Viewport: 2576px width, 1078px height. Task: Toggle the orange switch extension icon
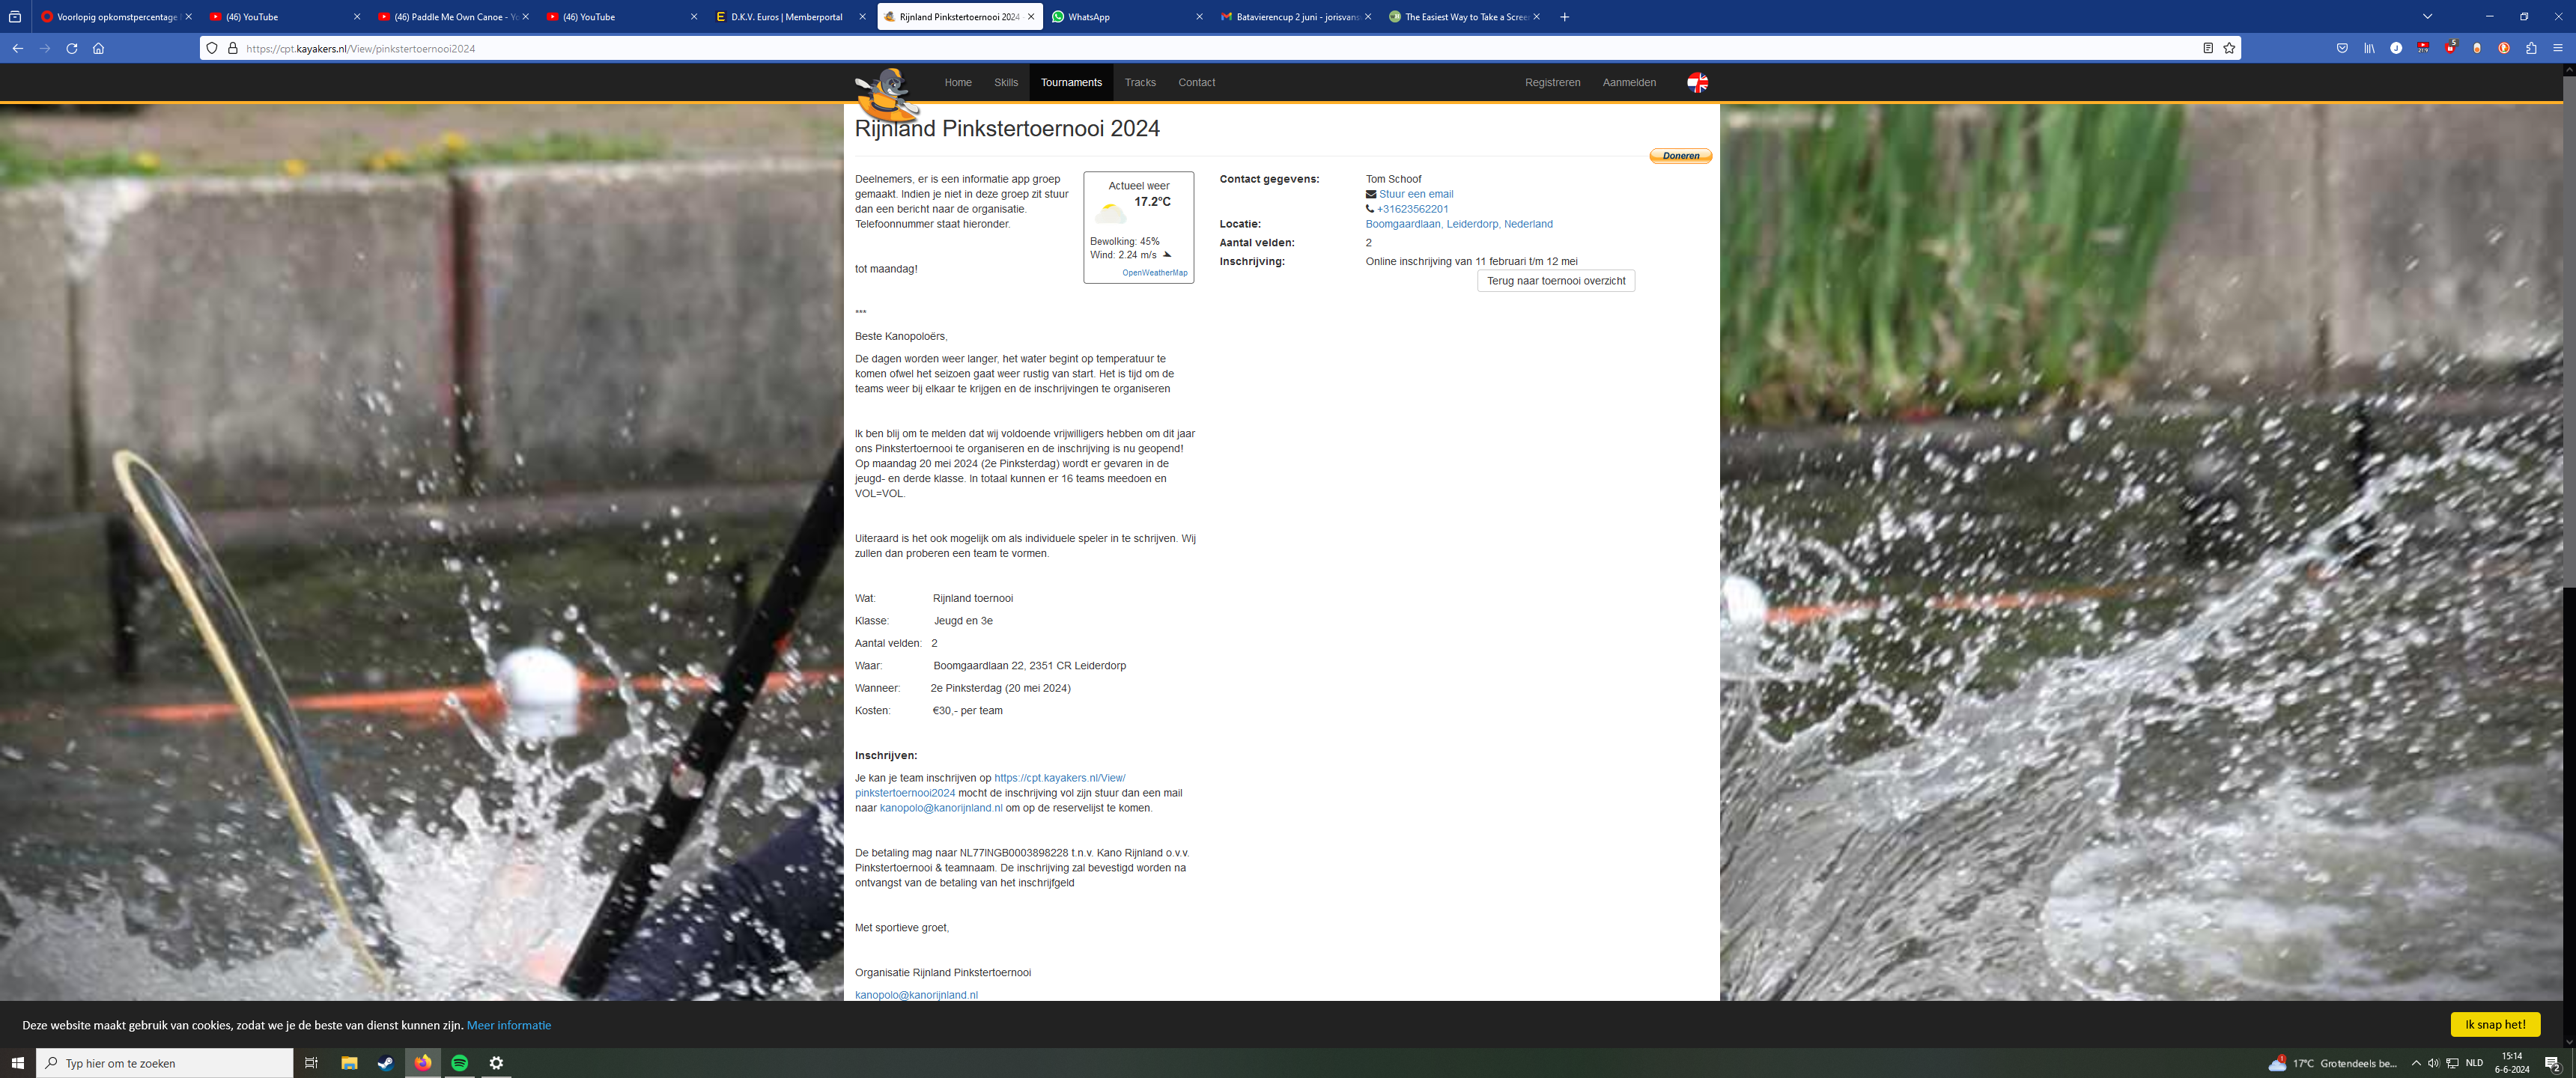click(x=2477, y=48)
